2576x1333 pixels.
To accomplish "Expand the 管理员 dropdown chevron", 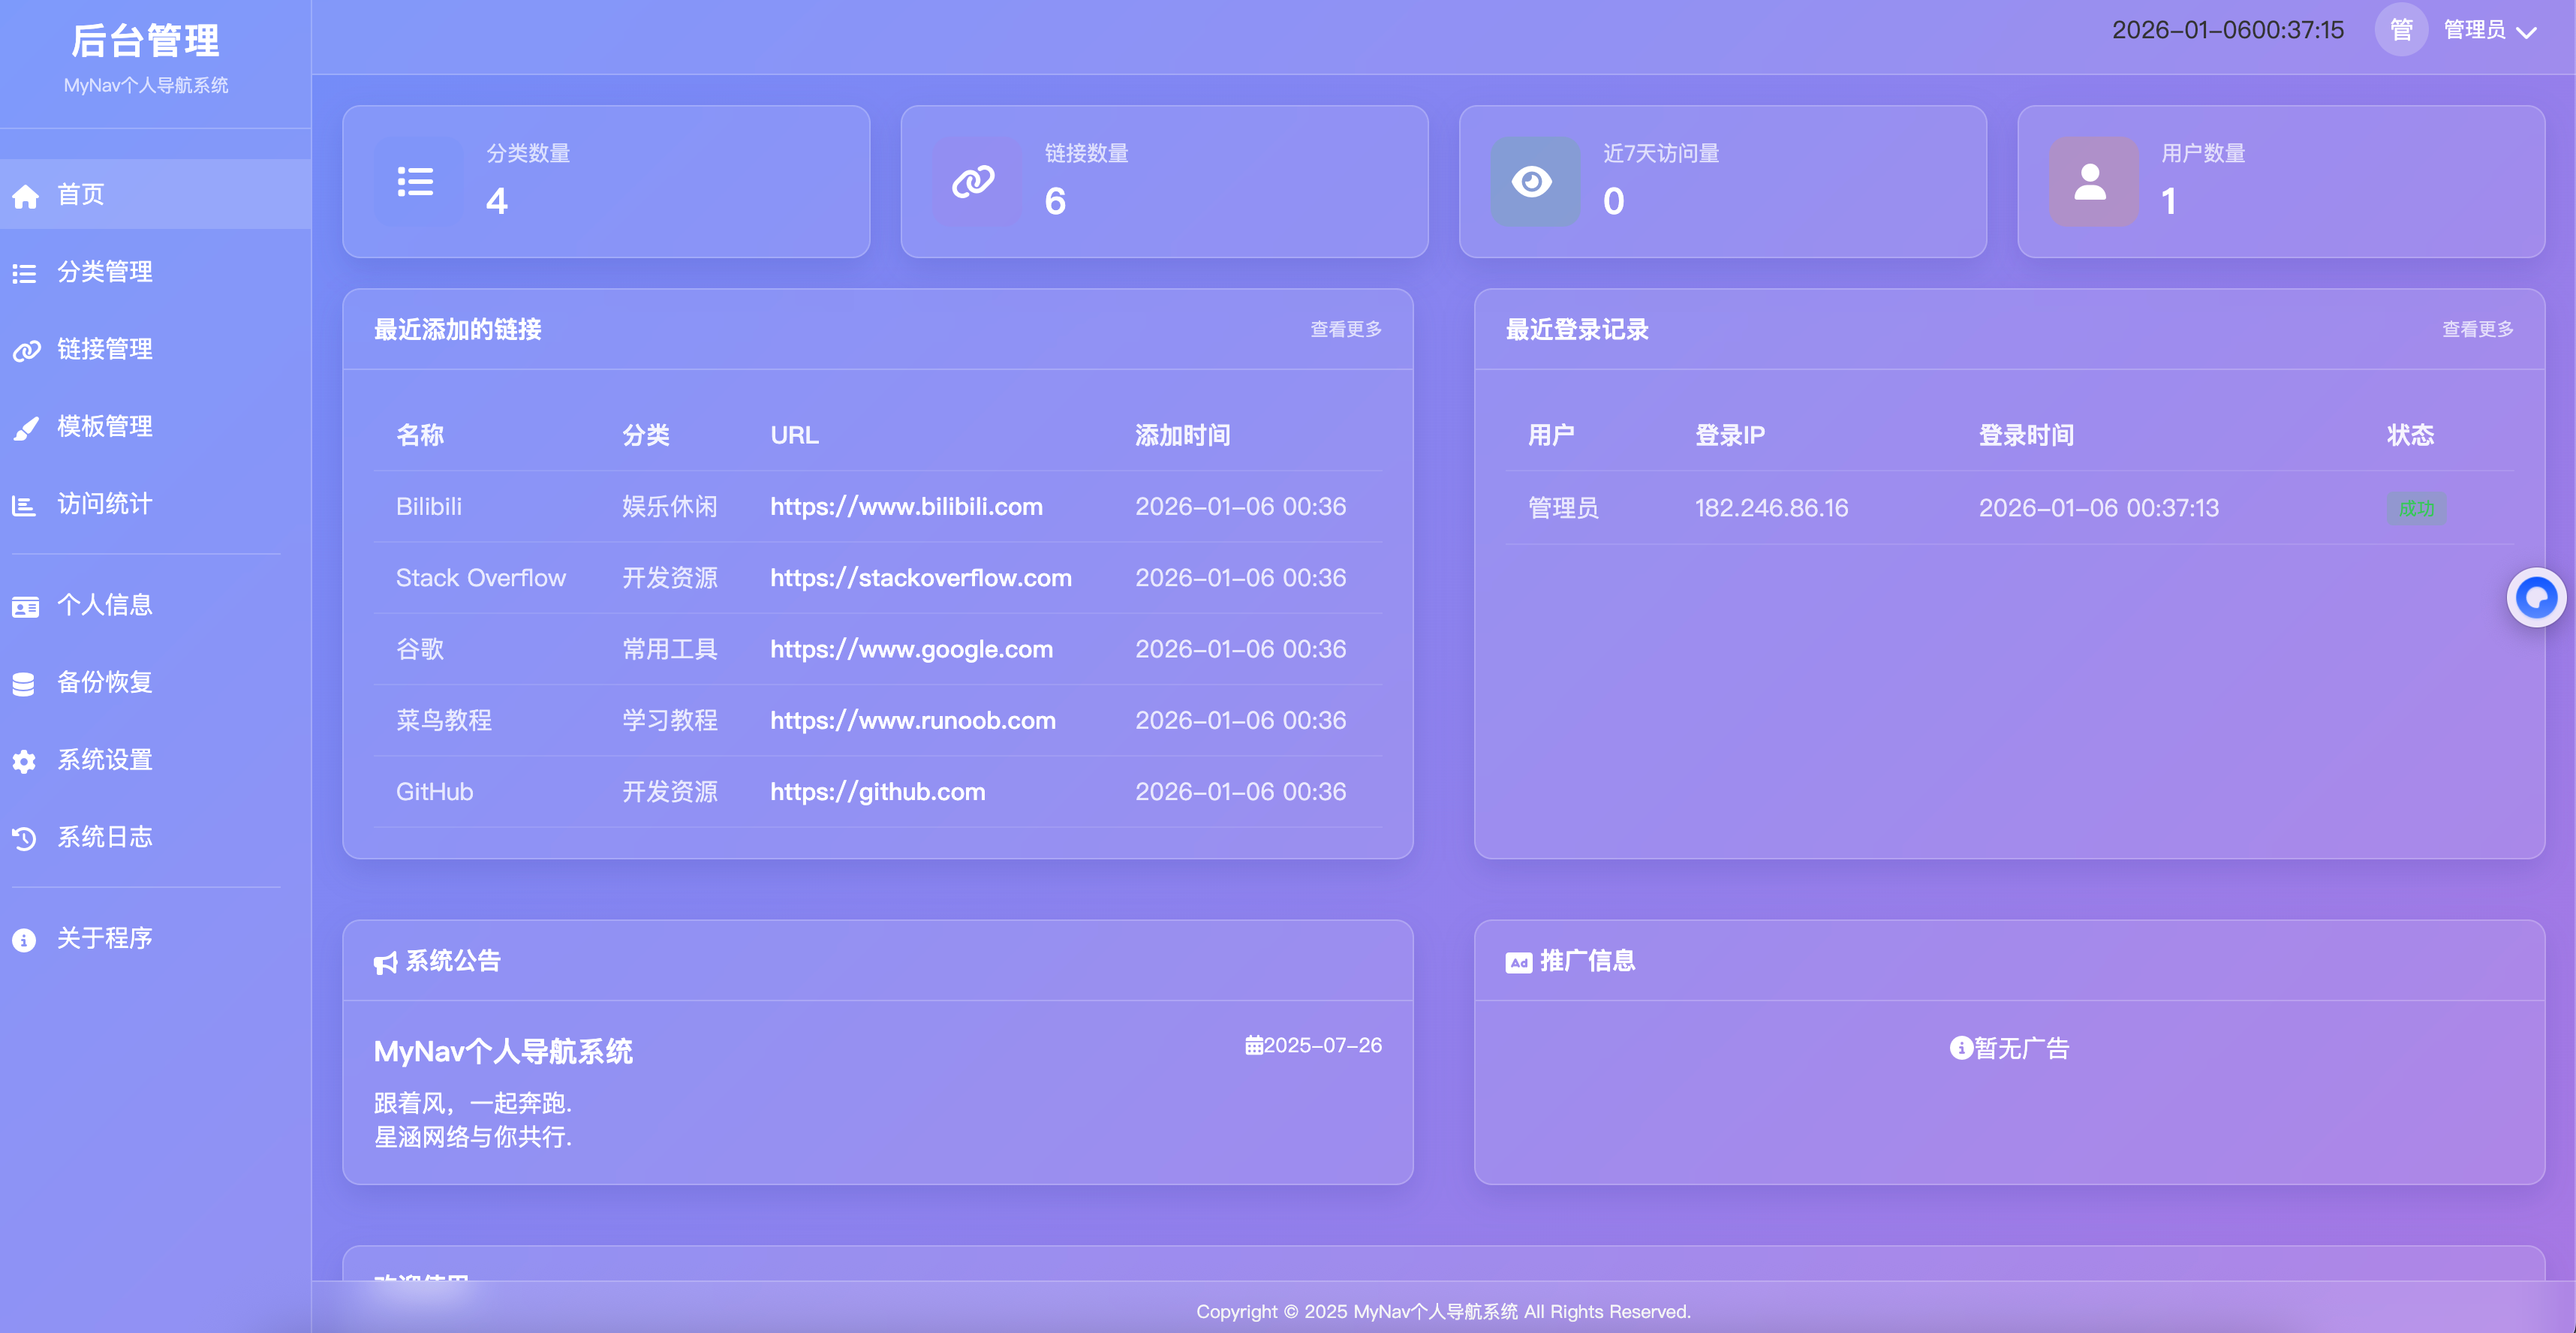I will click(x=2527, y=32).
